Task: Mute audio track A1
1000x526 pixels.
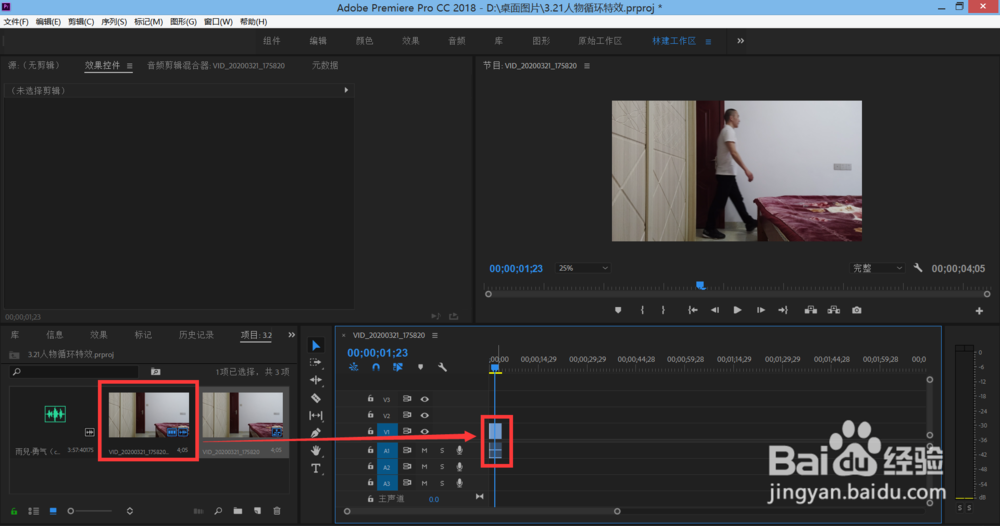Action: [424, 450]
